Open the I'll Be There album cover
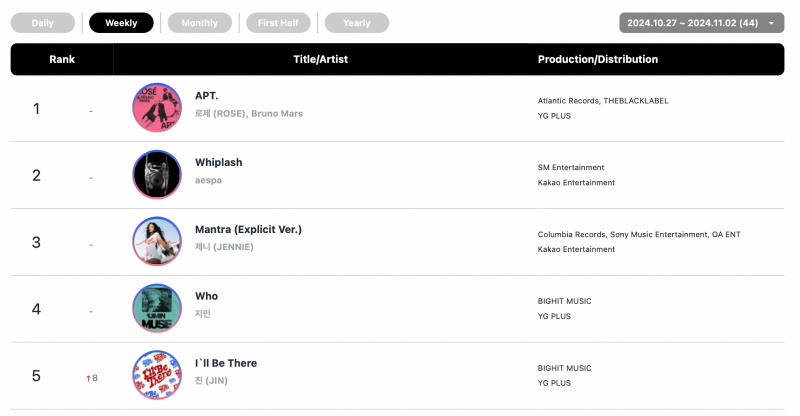800x416 pixels. (157, 375)
